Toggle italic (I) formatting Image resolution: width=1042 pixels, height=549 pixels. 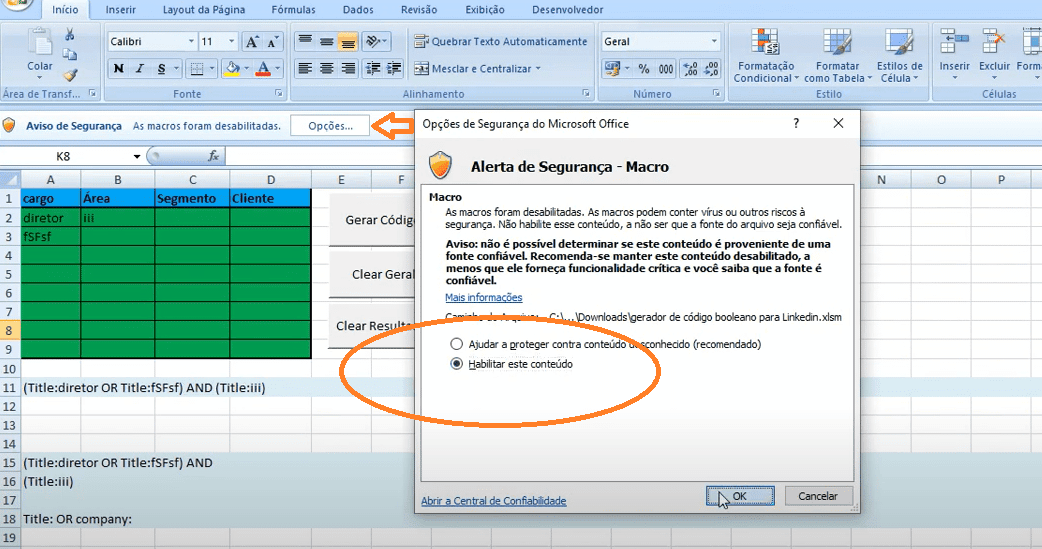(140, 68)
